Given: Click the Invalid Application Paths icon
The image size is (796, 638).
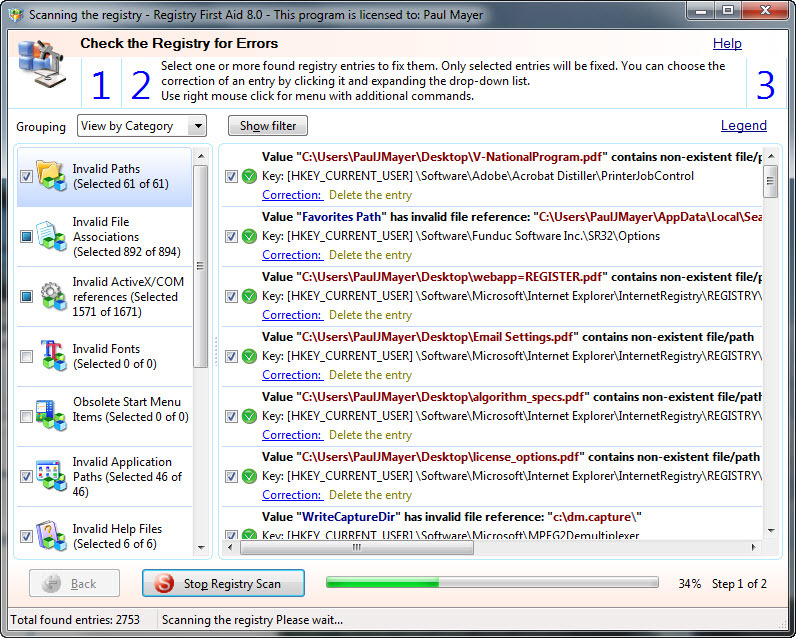Looking at the screenshot, I should [51, 476].
